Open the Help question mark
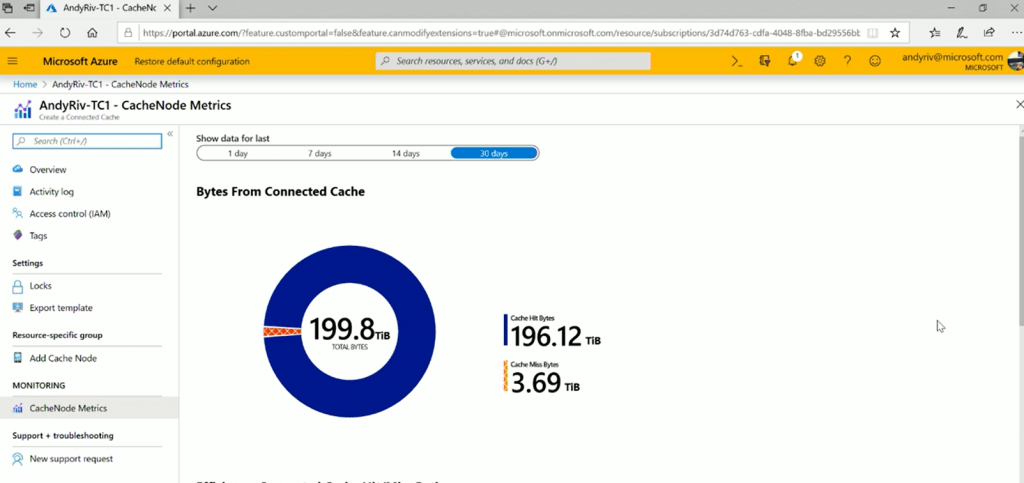1024x483 pixels. pyautogui.click(x=847, y=61)
